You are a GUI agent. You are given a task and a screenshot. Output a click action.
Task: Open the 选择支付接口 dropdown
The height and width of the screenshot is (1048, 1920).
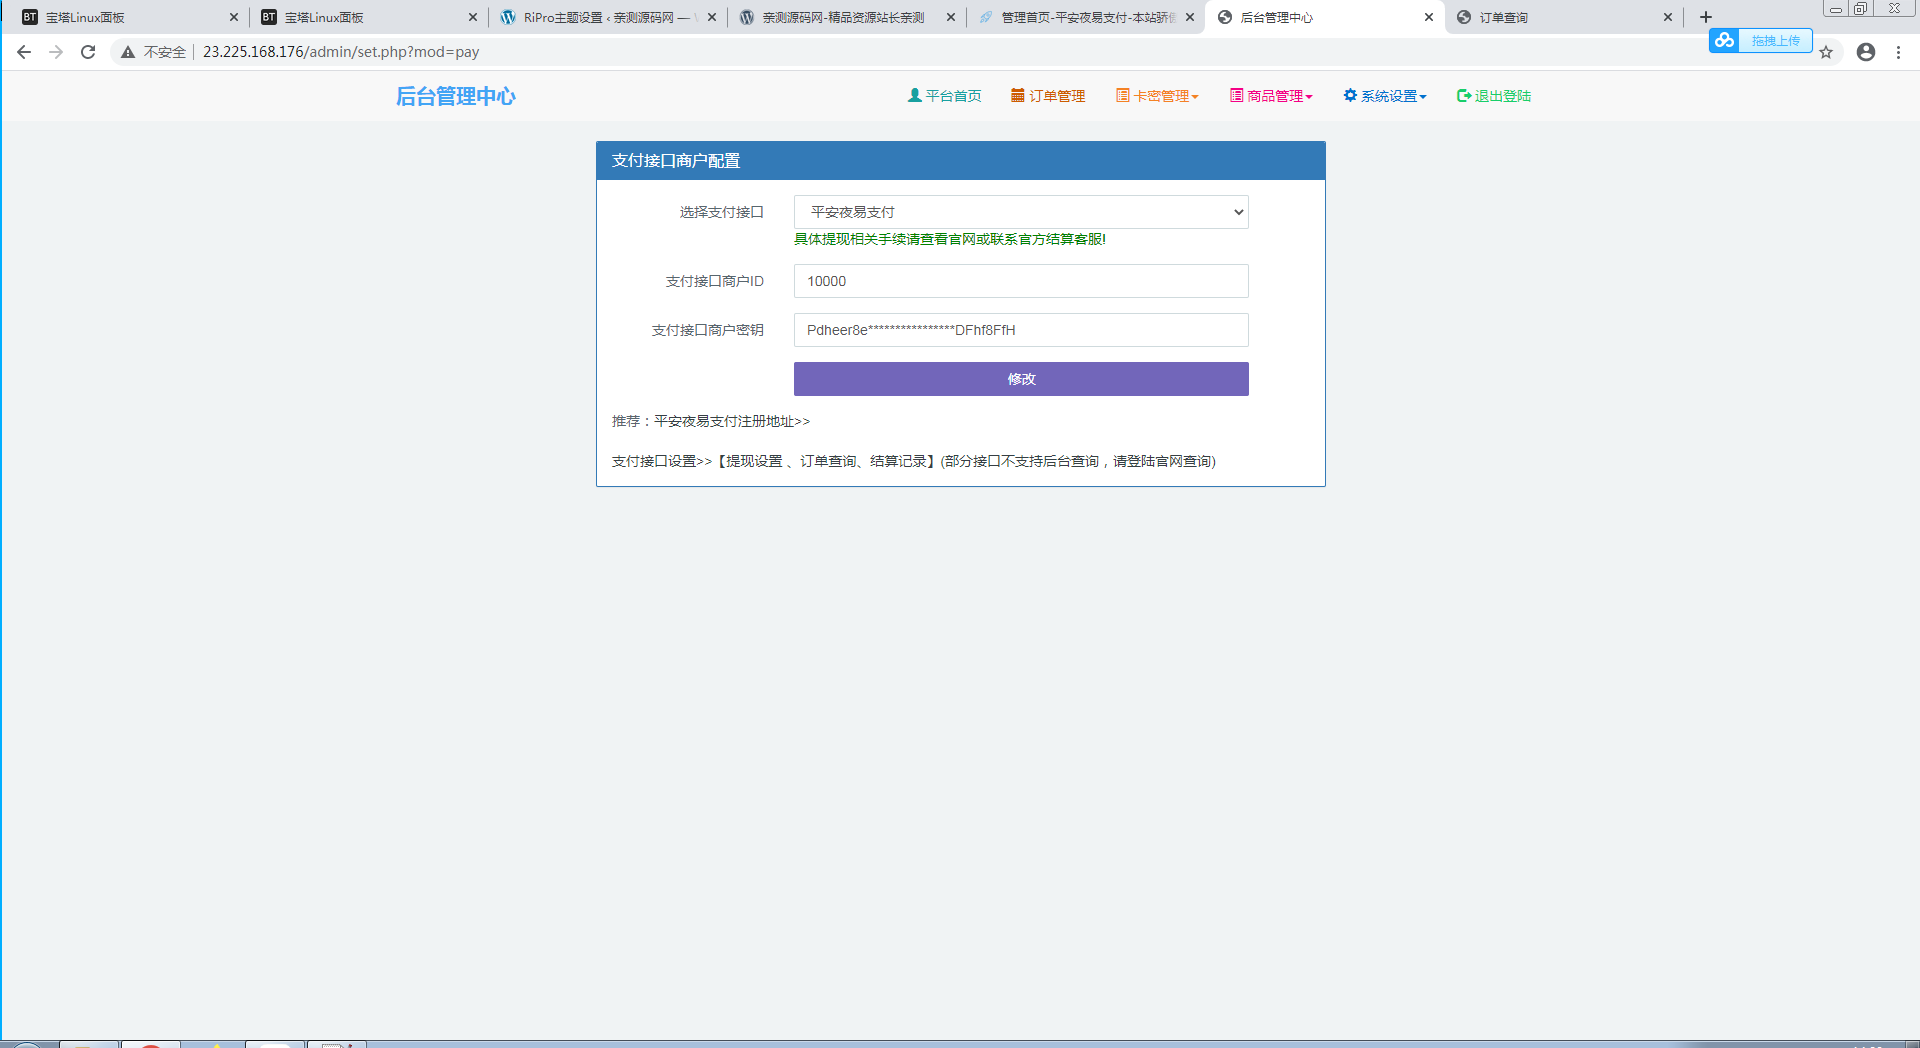(1021, 212)
